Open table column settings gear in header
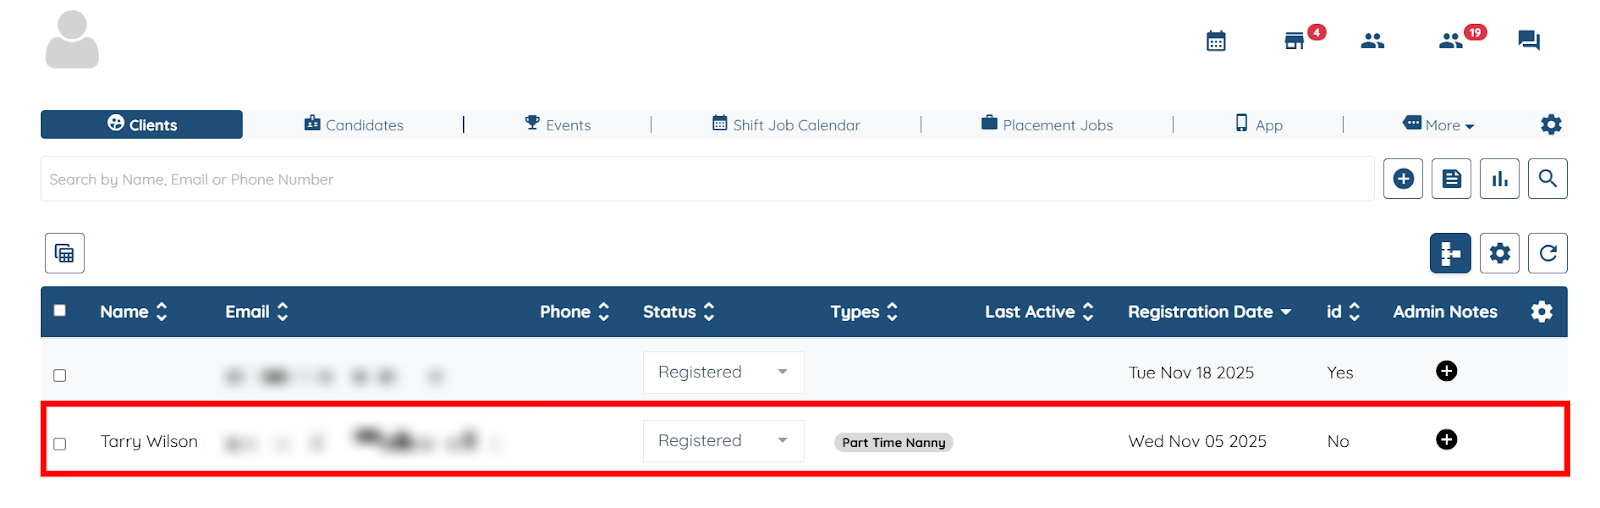This screenshot has height=508, width=1600. pyautogui.click(x=1541, y=312)
